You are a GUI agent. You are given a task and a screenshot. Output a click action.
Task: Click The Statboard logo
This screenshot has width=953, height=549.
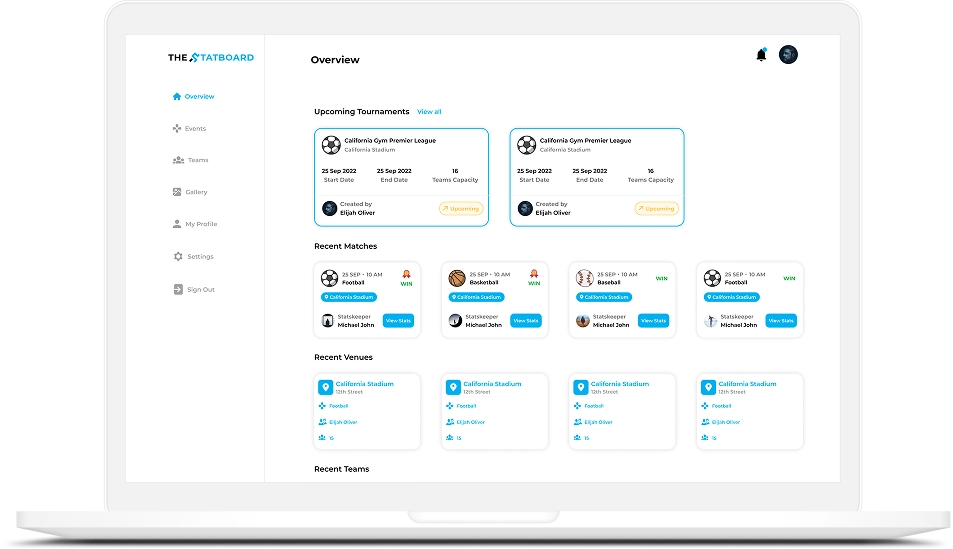211,58
